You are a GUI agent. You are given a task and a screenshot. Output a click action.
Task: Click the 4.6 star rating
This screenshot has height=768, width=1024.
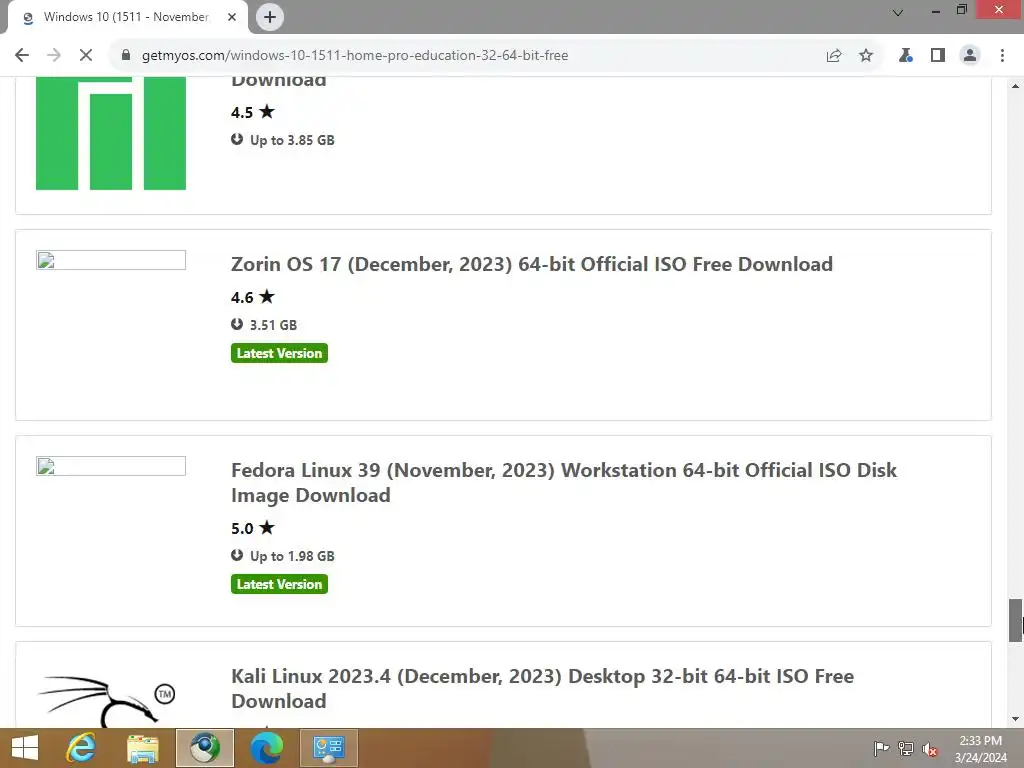[253, 298]
